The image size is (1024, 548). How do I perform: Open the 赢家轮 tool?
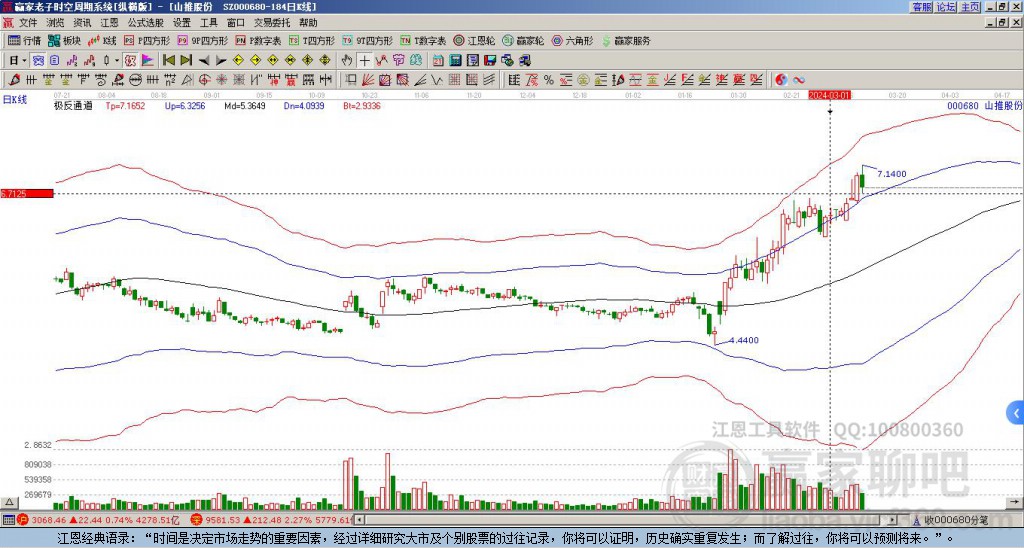tap(524, 40)
